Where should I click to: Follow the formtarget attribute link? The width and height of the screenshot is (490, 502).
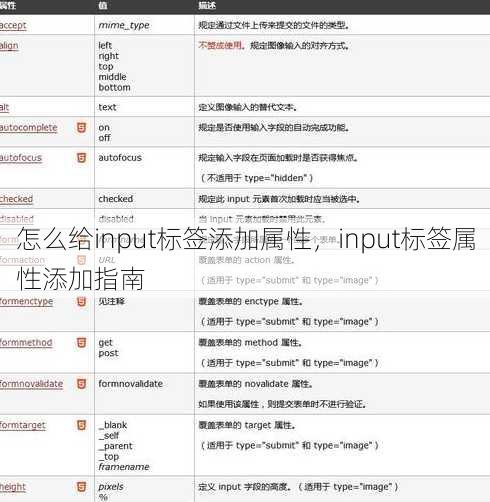pos(23,425)
